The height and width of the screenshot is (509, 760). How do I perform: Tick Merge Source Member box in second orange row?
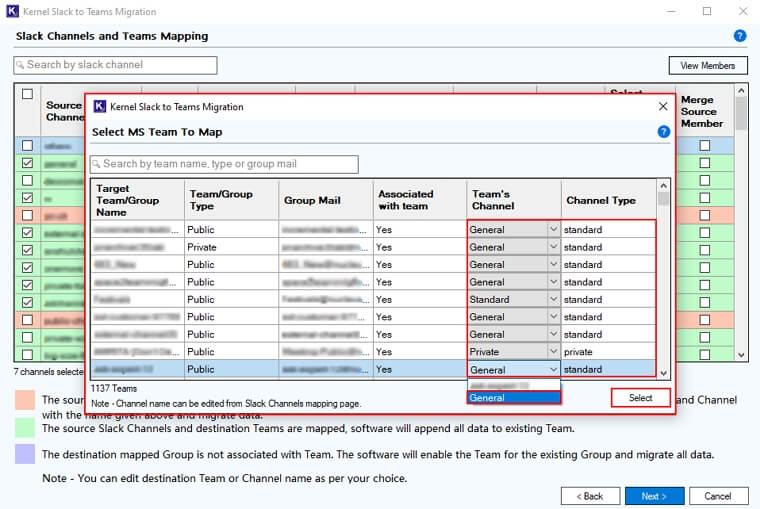coord(705,320)
